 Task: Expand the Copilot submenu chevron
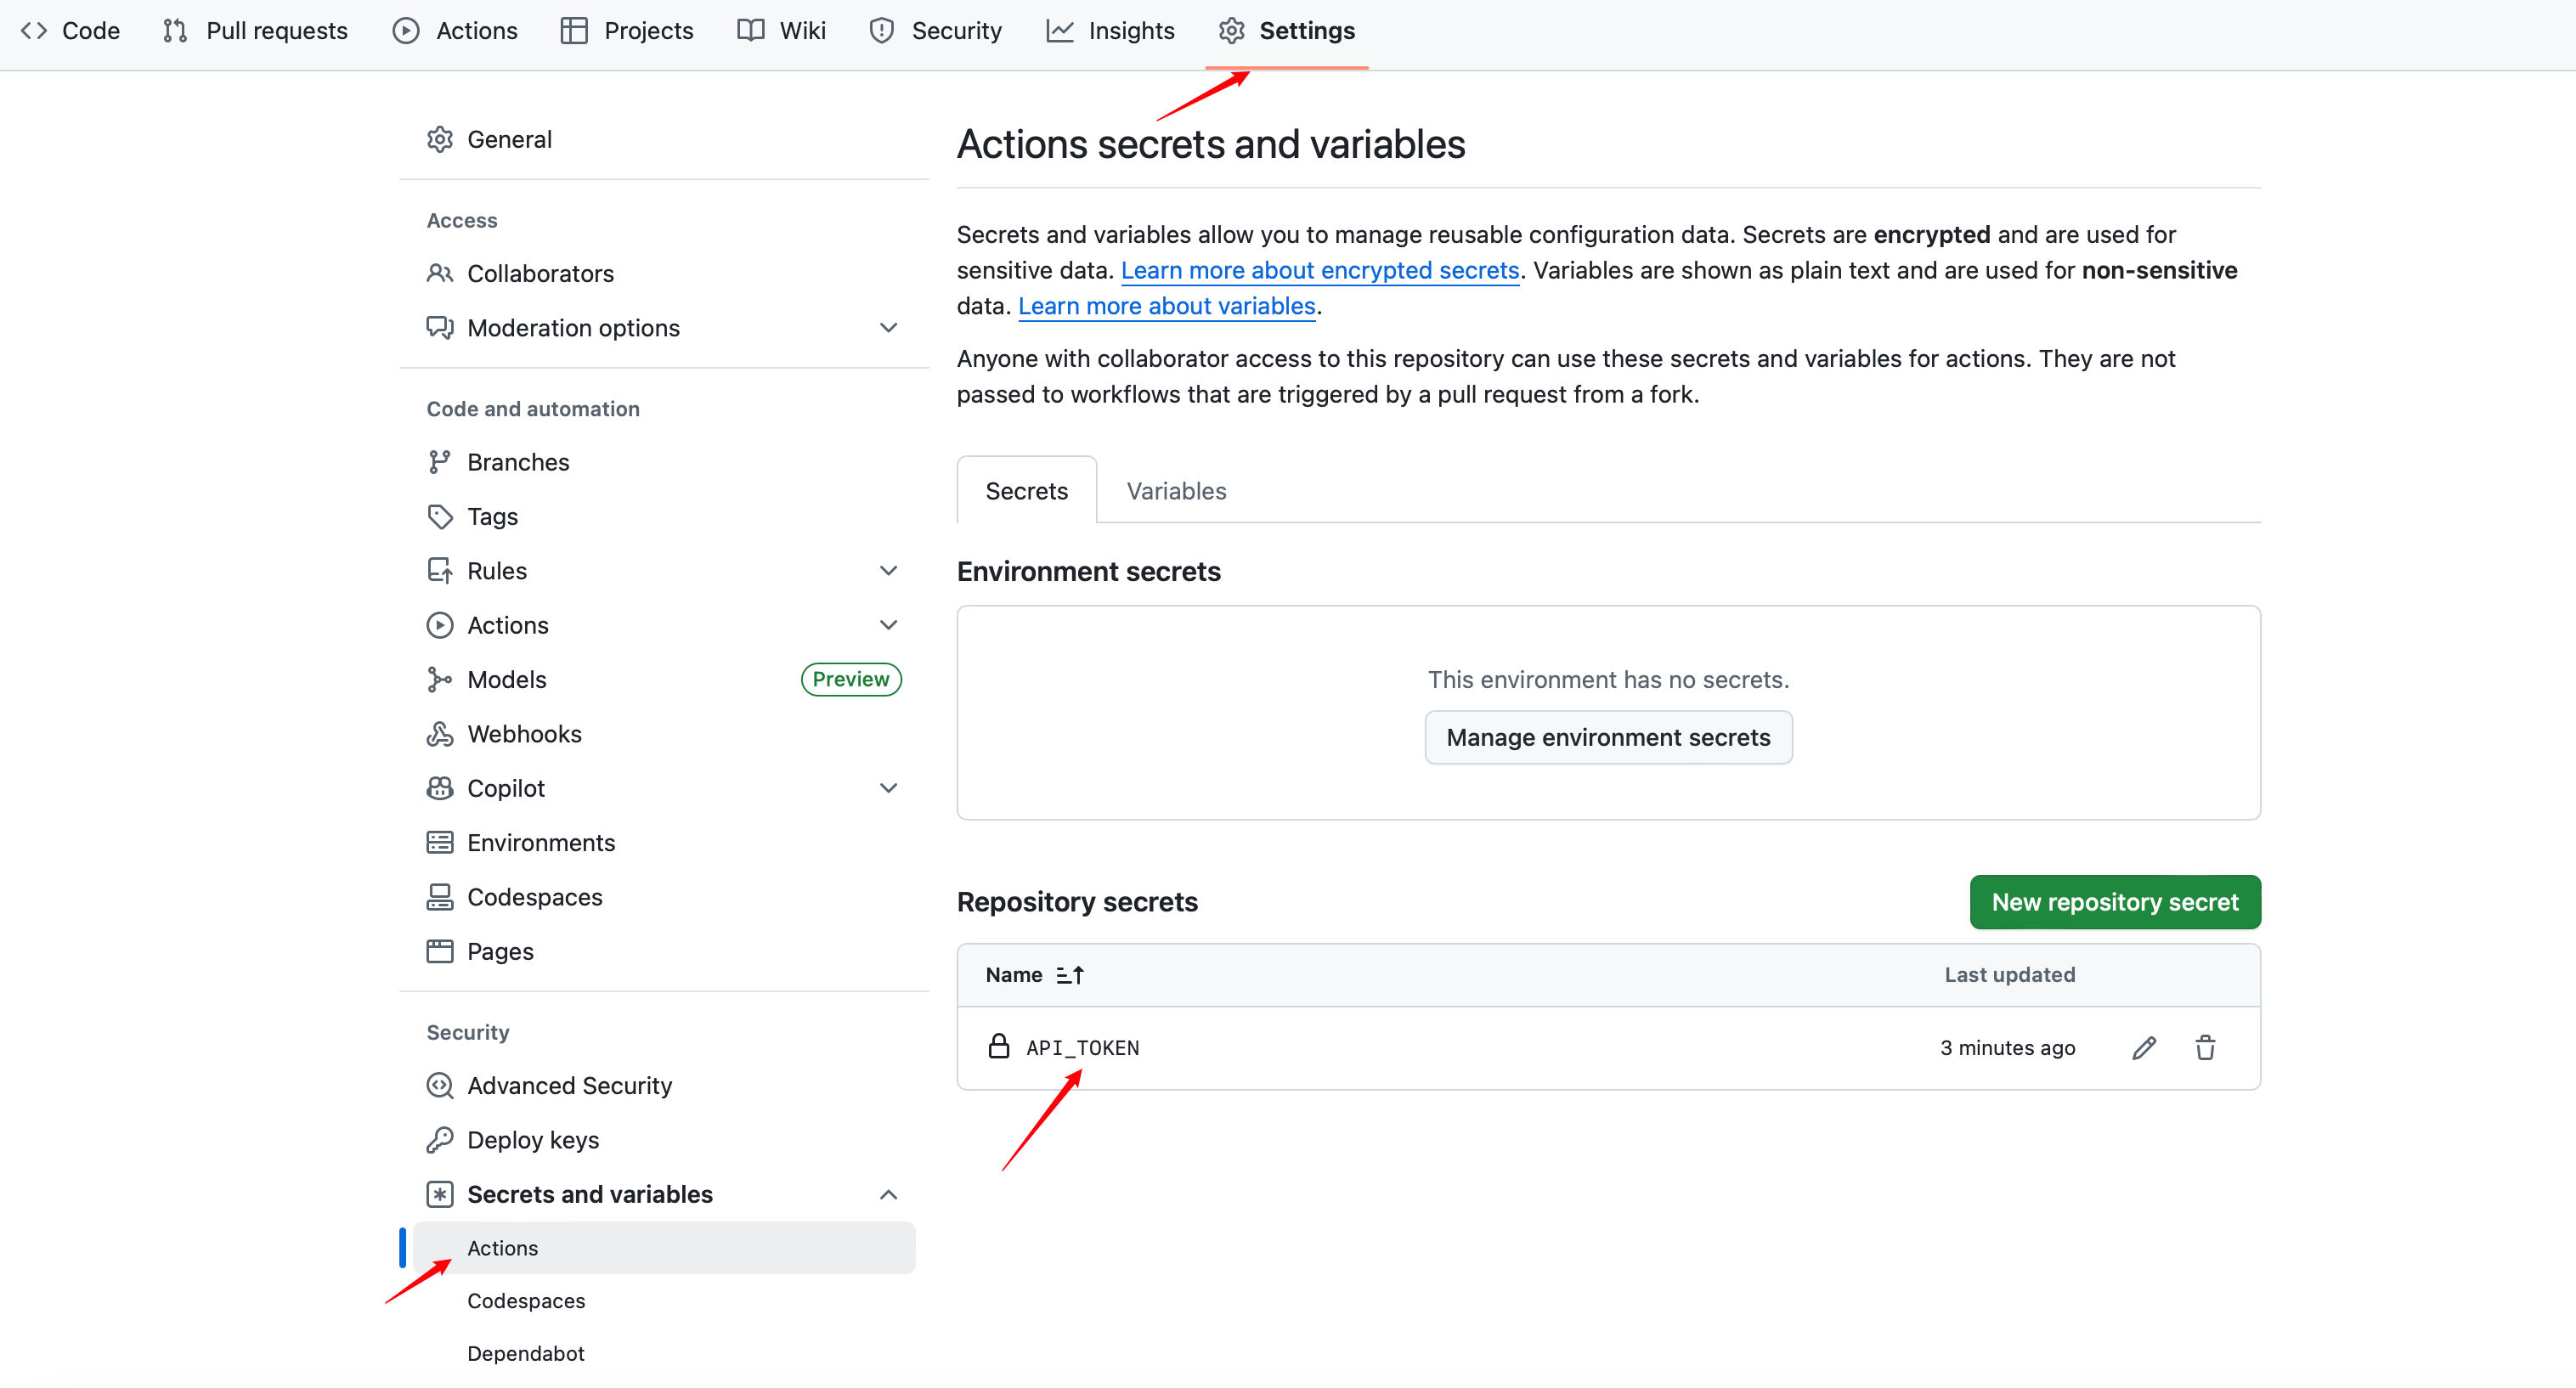[888, 788]
